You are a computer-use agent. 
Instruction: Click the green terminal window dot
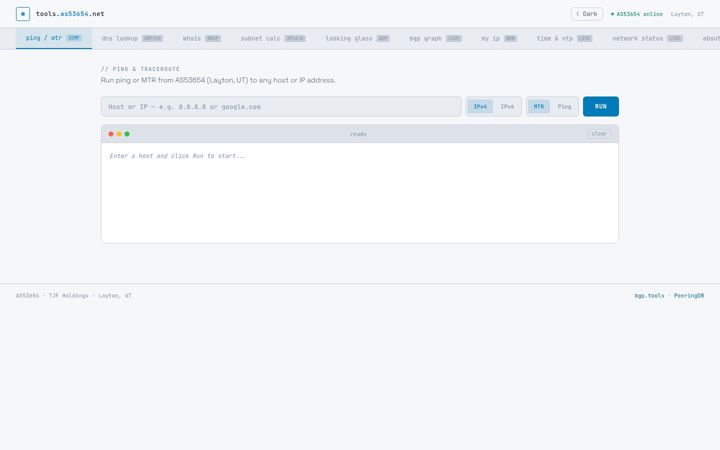click(127, 134)
